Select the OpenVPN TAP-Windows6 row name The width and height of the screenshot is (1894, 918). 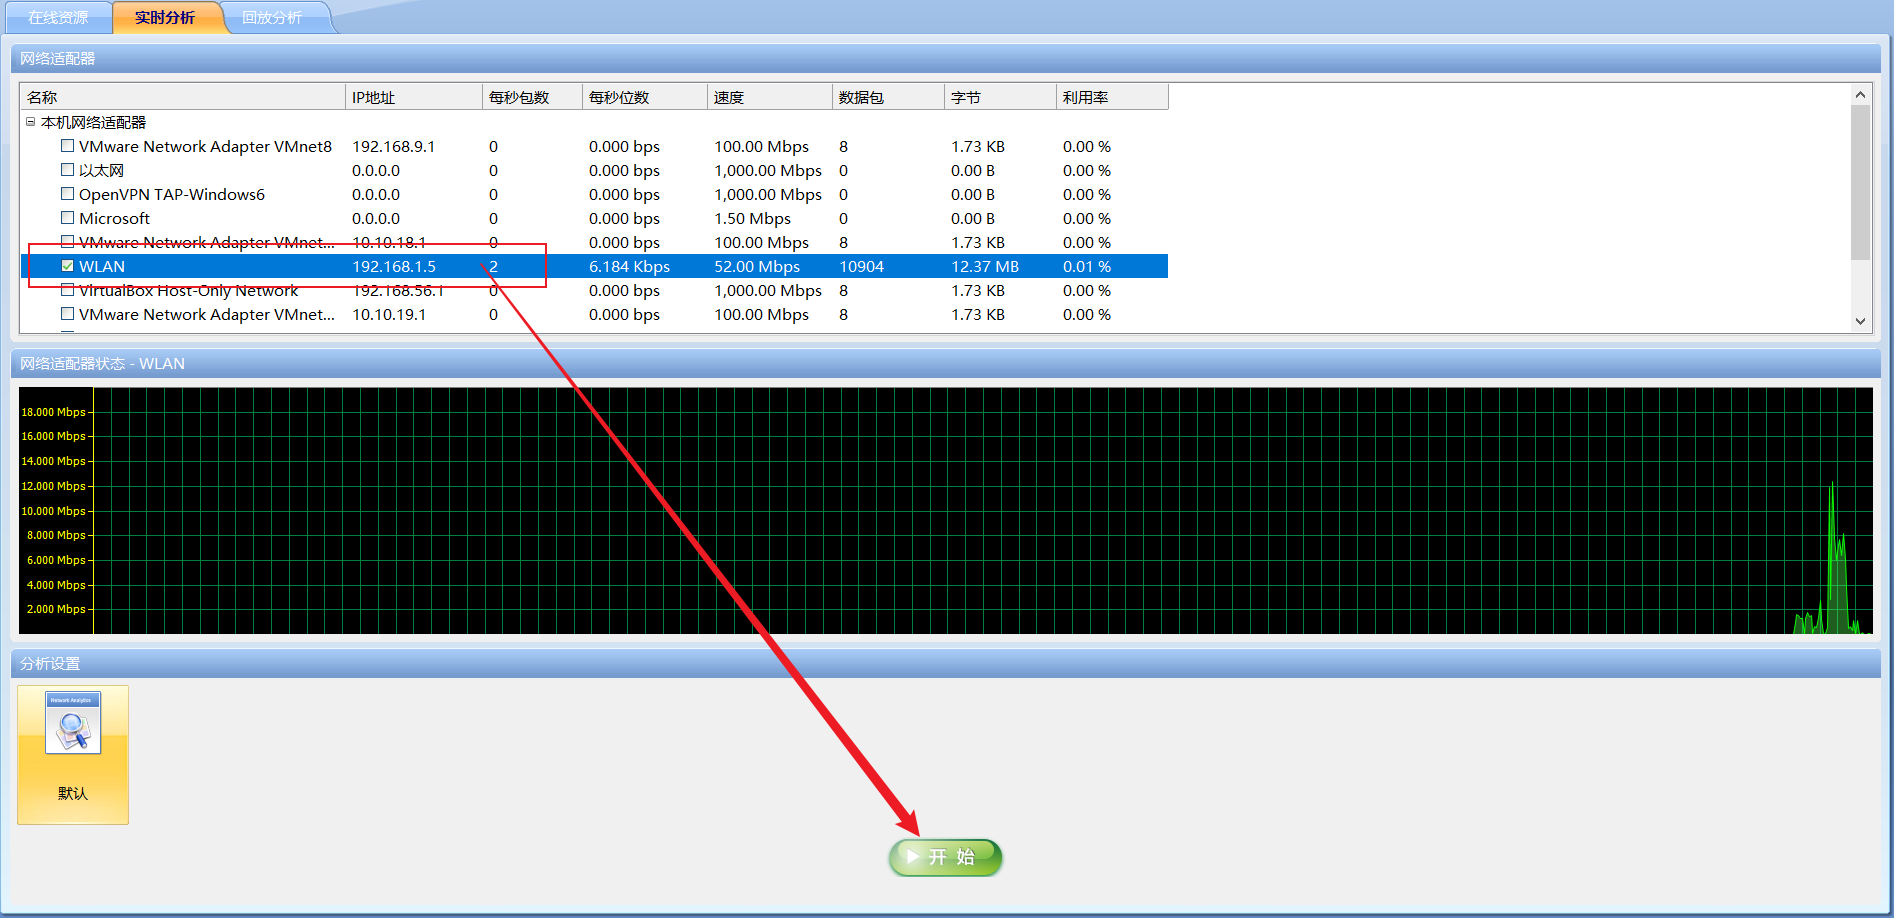click(172, 194)
